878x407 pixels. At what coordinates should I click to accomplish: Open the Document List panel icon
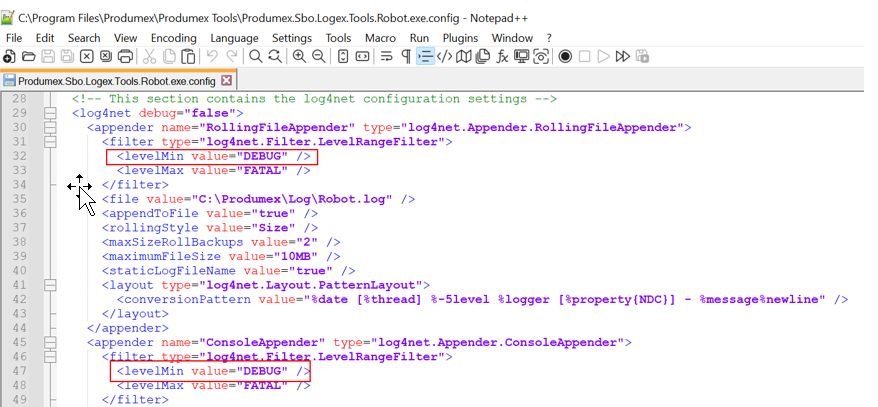pos(483,57)
